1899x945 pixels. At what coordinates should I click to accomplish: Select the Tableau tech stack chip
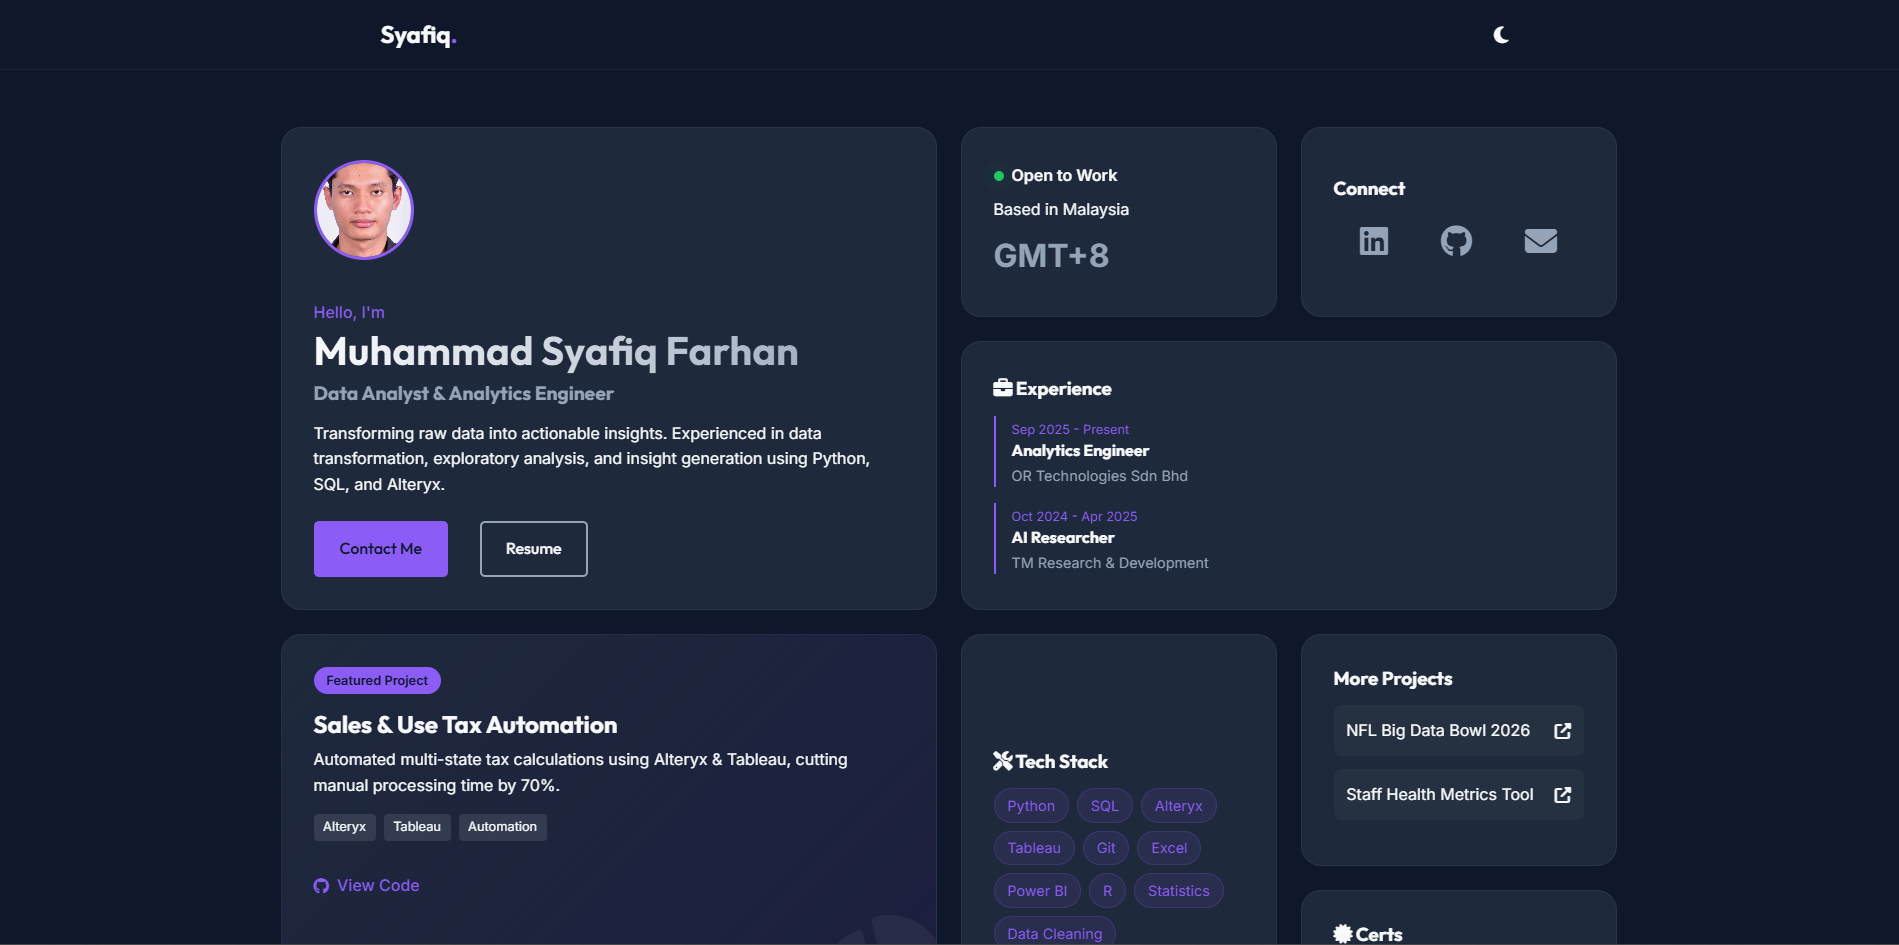tap(1034, 848)
